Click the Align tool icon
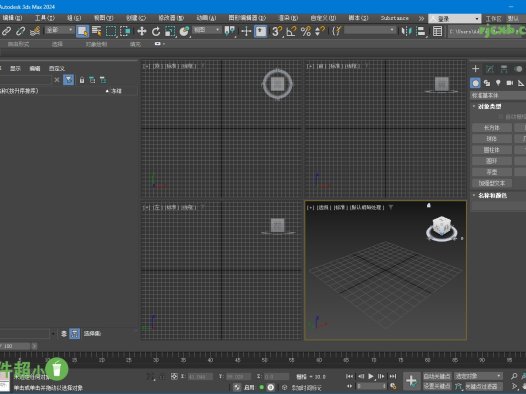 coord(421,32)
